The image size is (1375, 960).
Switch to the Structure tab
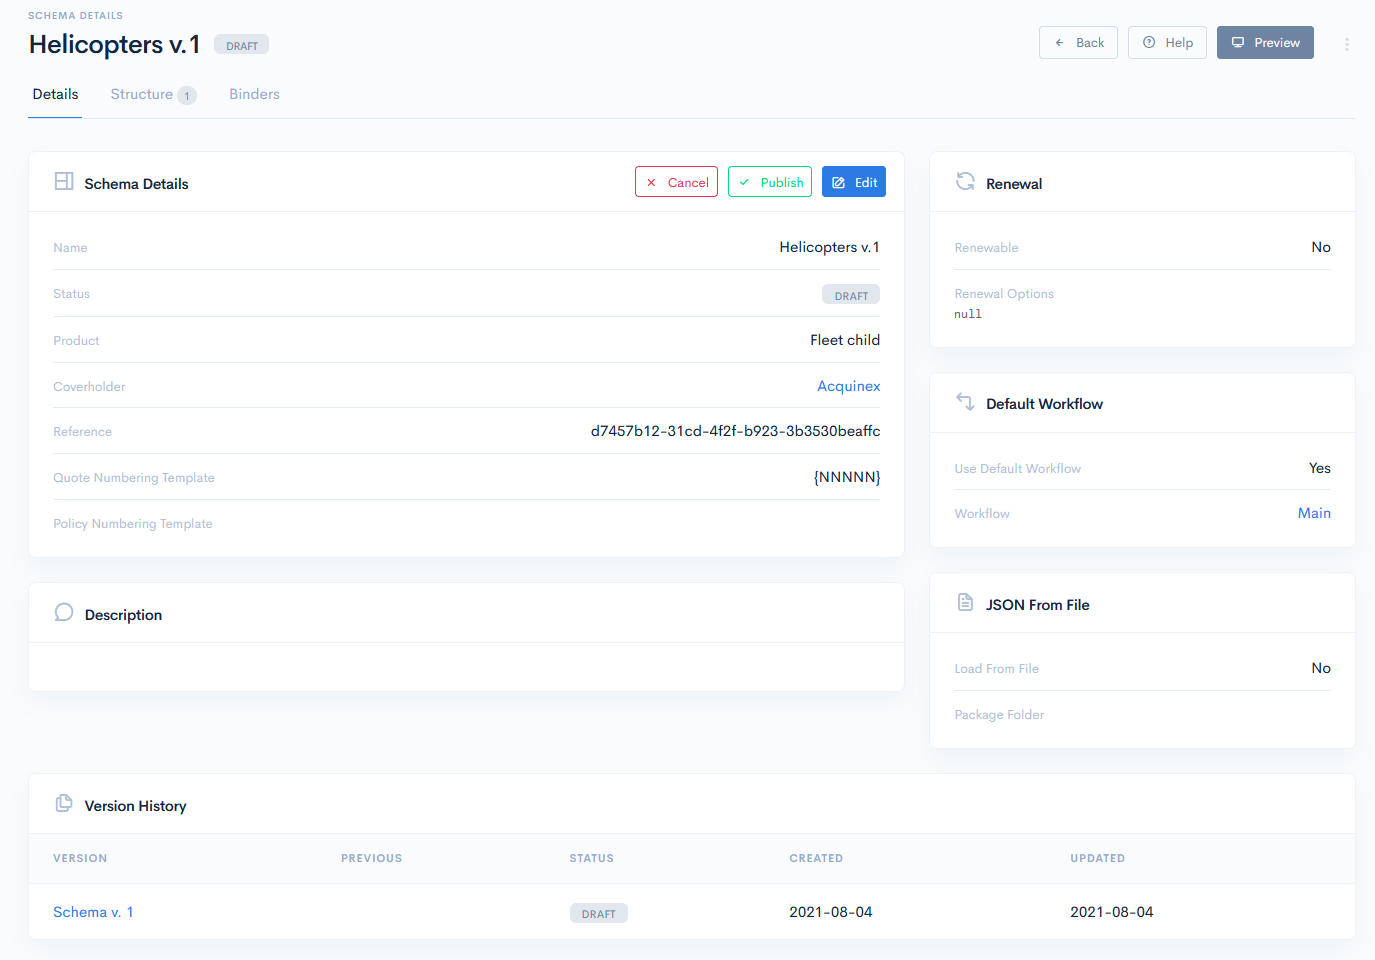pyautogui.click(x=142, y=94)
